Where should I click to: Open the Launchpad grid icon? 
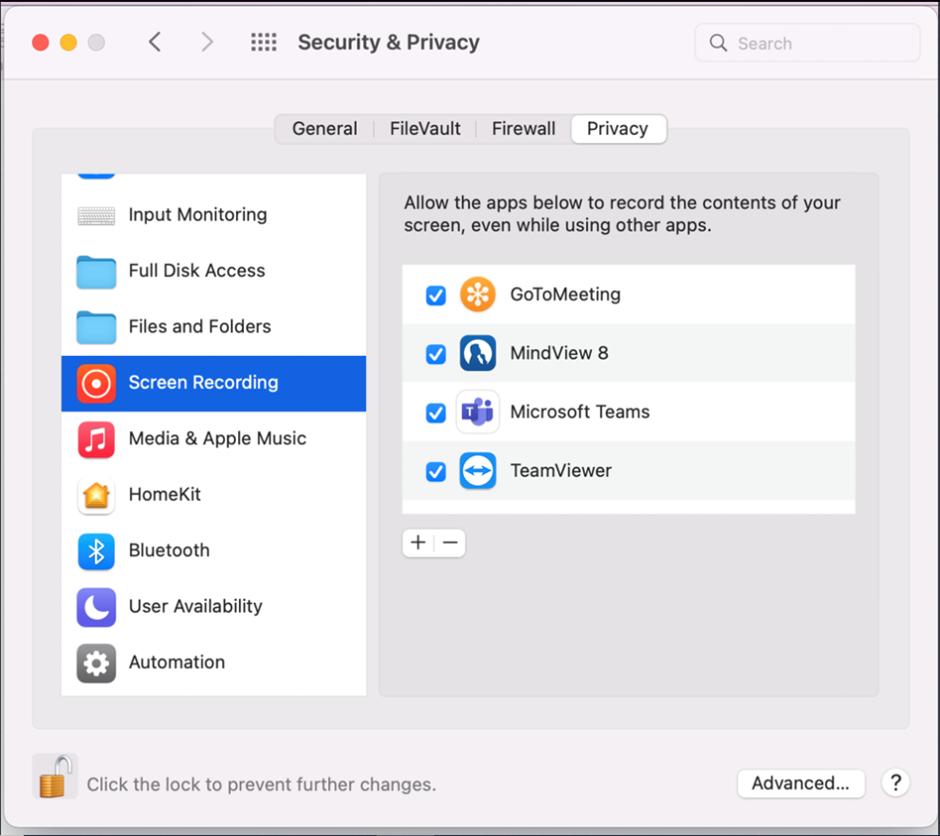pos(263,42)
